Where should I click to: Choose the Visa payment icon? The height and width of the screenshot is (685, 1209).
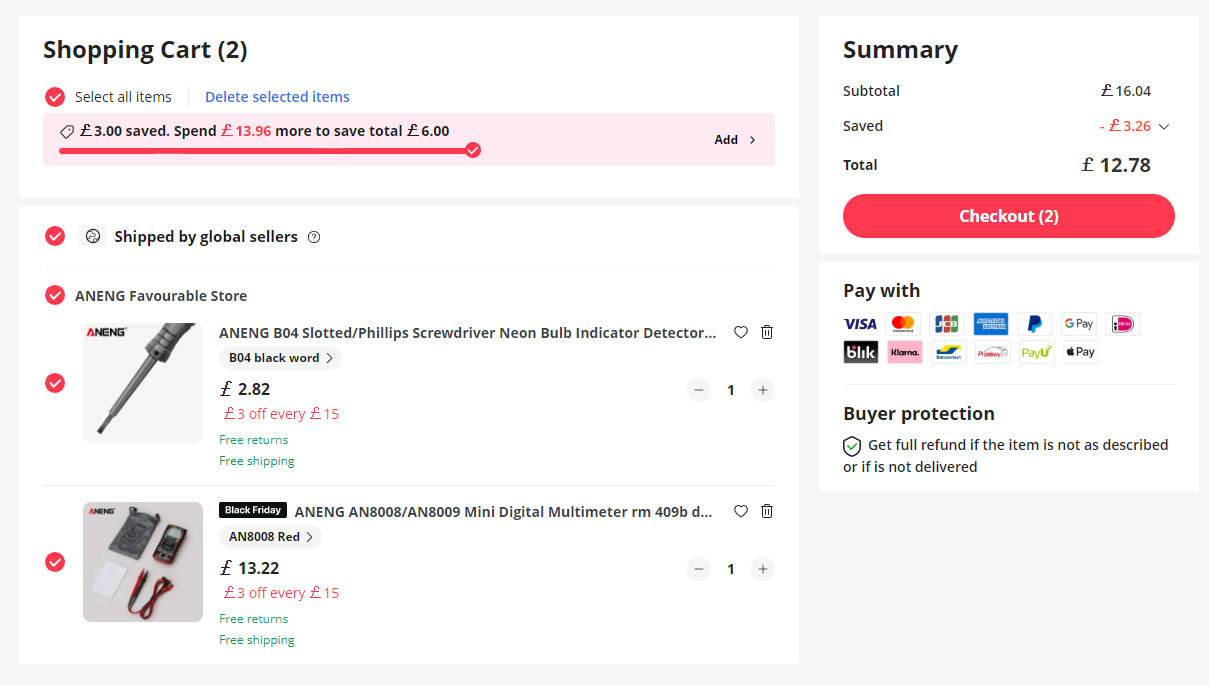(x=860, y=324)
